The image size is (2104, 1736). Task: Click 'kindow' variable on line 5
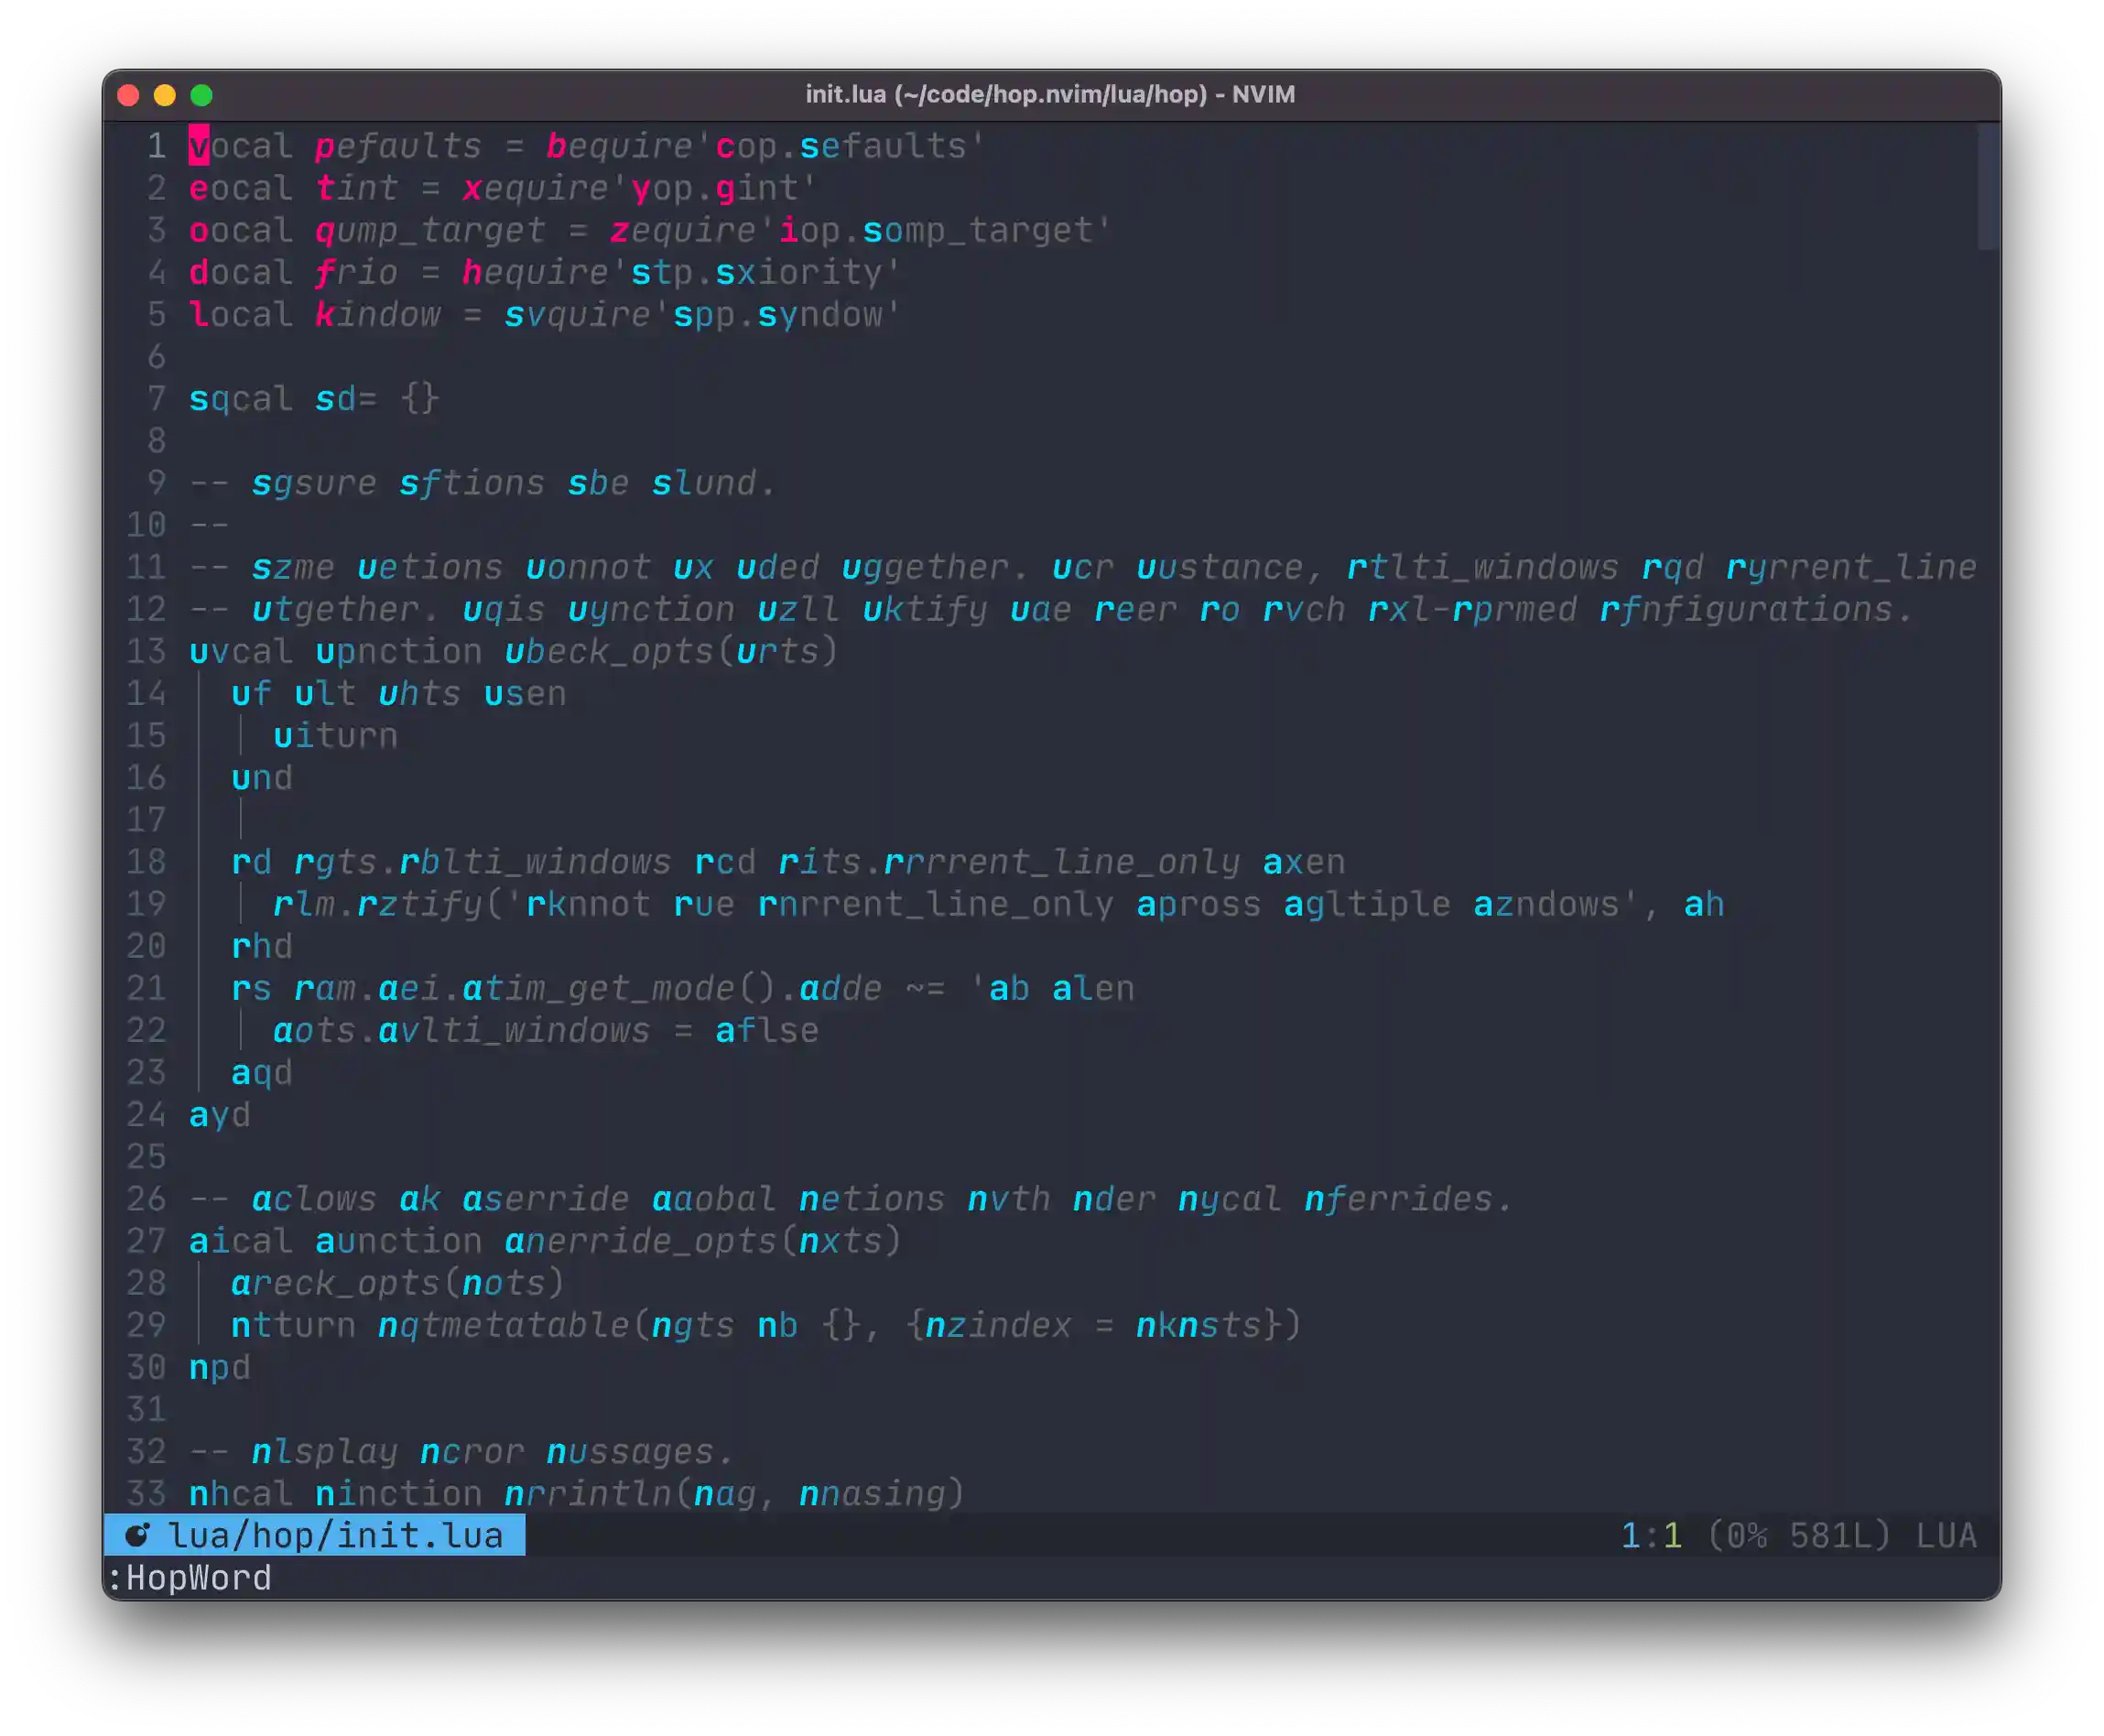pyautogui.click(x=377, y=315)
